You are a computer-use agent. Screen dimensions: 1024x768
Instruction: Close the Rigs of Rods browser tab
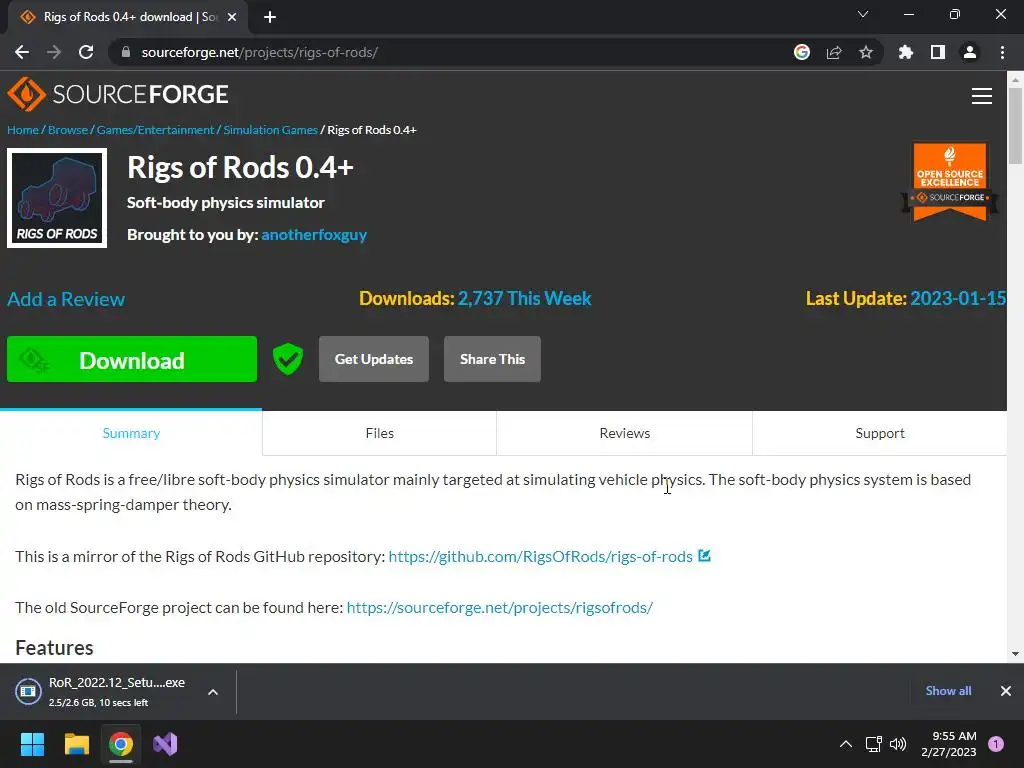click(x=232, y=17)
